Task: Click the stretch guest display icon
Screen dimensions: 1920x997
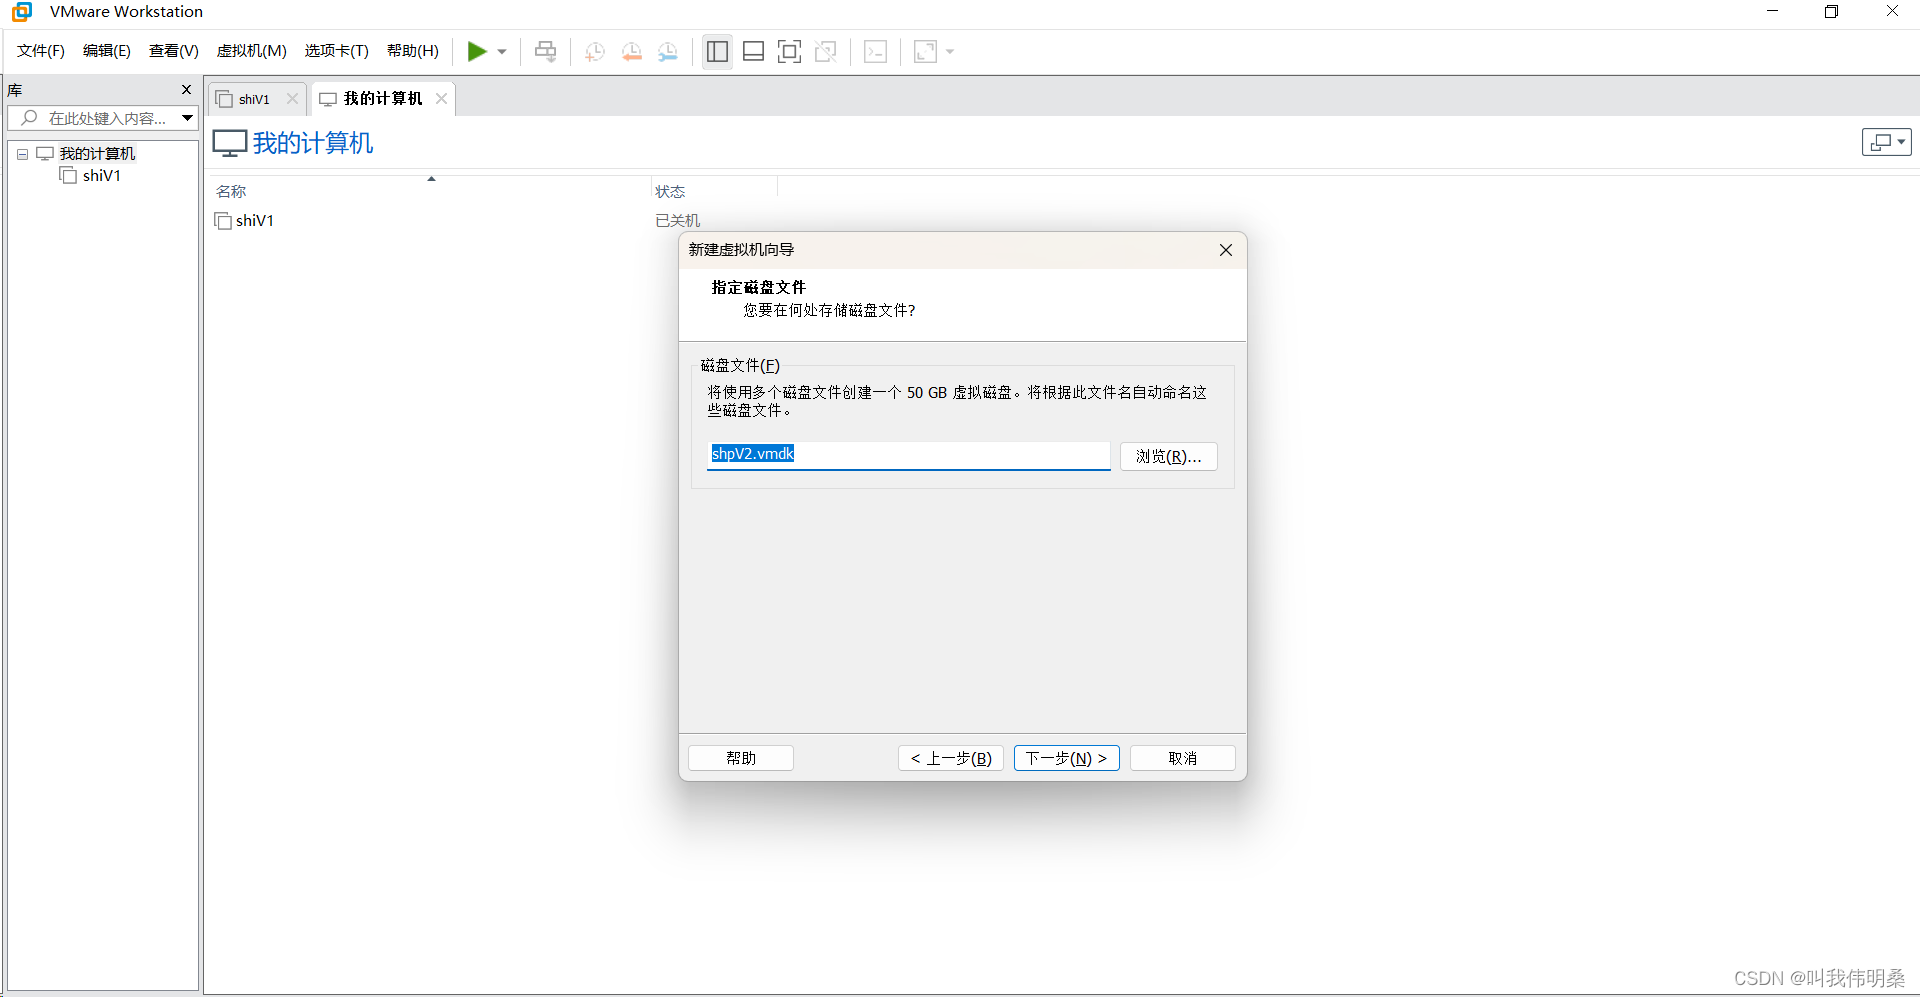Action: tap(925, 51)
